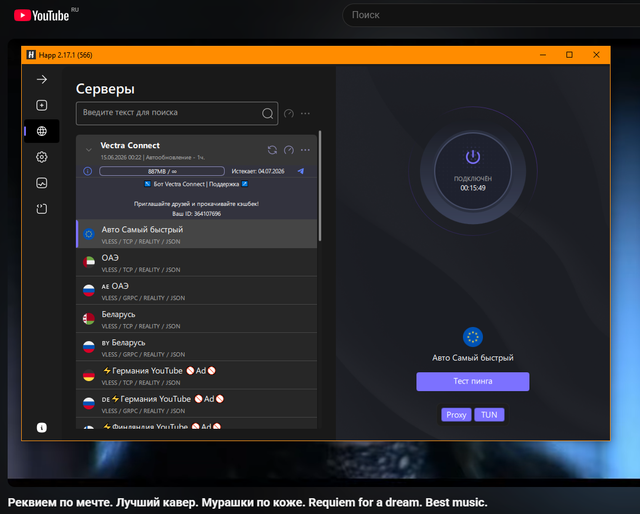The image size is (640, 514).
Task: Click the Happ logo in the title bar
Action: pos(31,55)
